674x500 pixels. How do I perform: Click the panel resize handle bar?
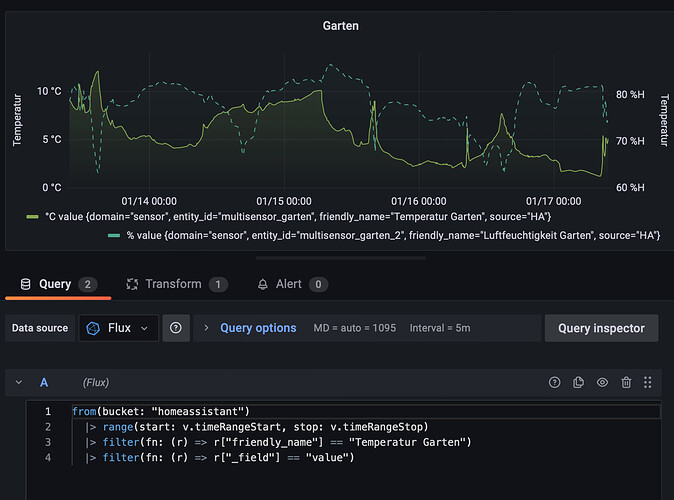[340, 258]
